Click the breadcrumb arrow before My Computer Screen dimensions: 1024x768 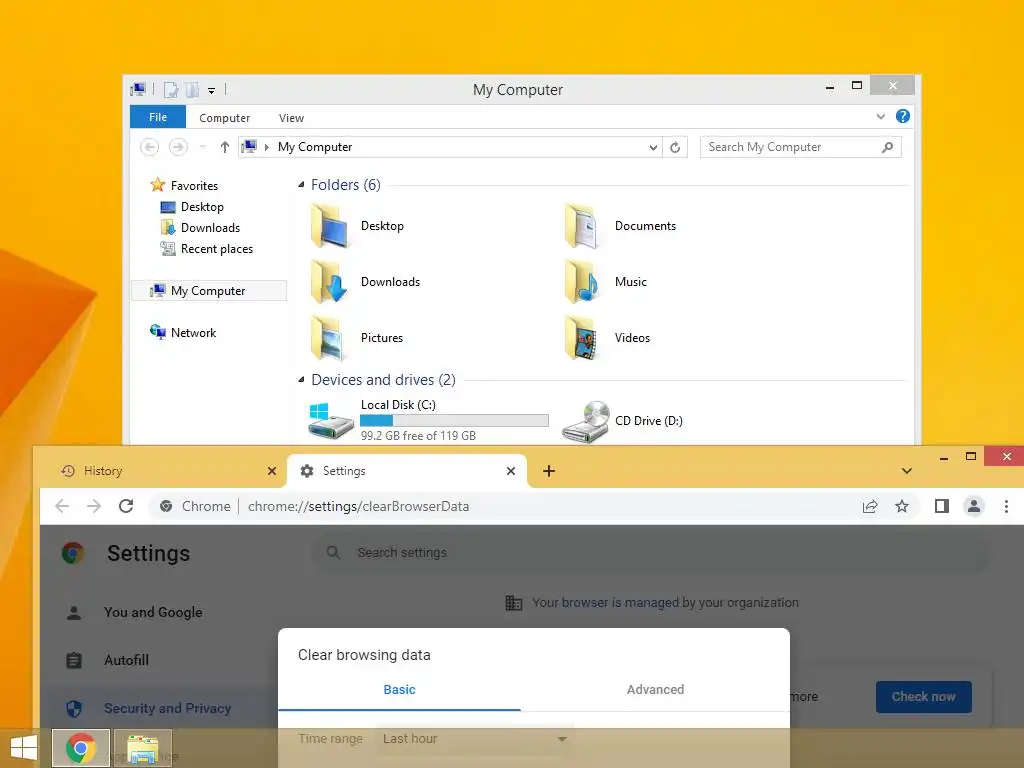coord(266,148)
